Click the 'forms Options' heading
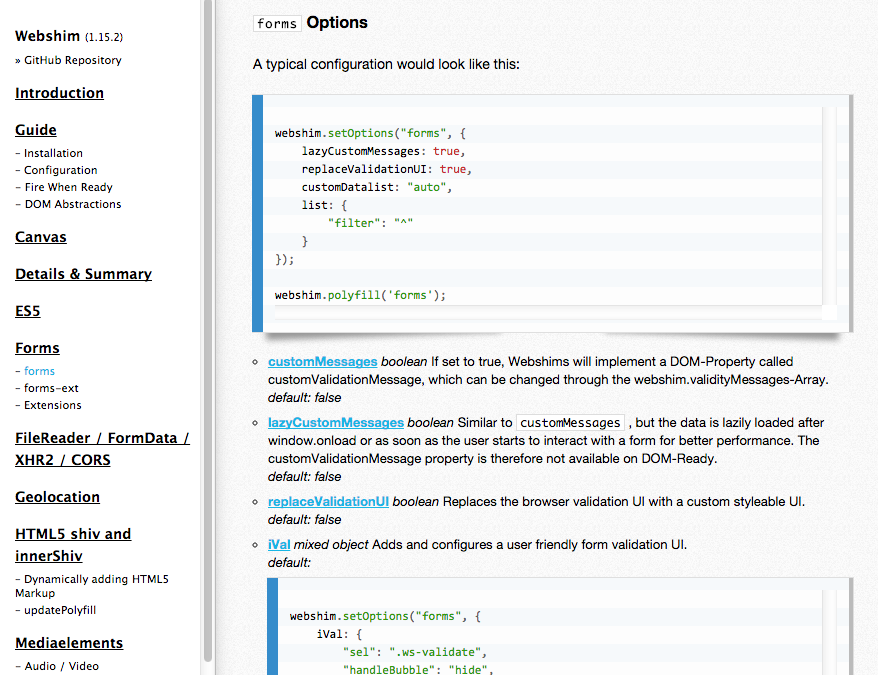878x675 pixels. [x=311, y=23]
